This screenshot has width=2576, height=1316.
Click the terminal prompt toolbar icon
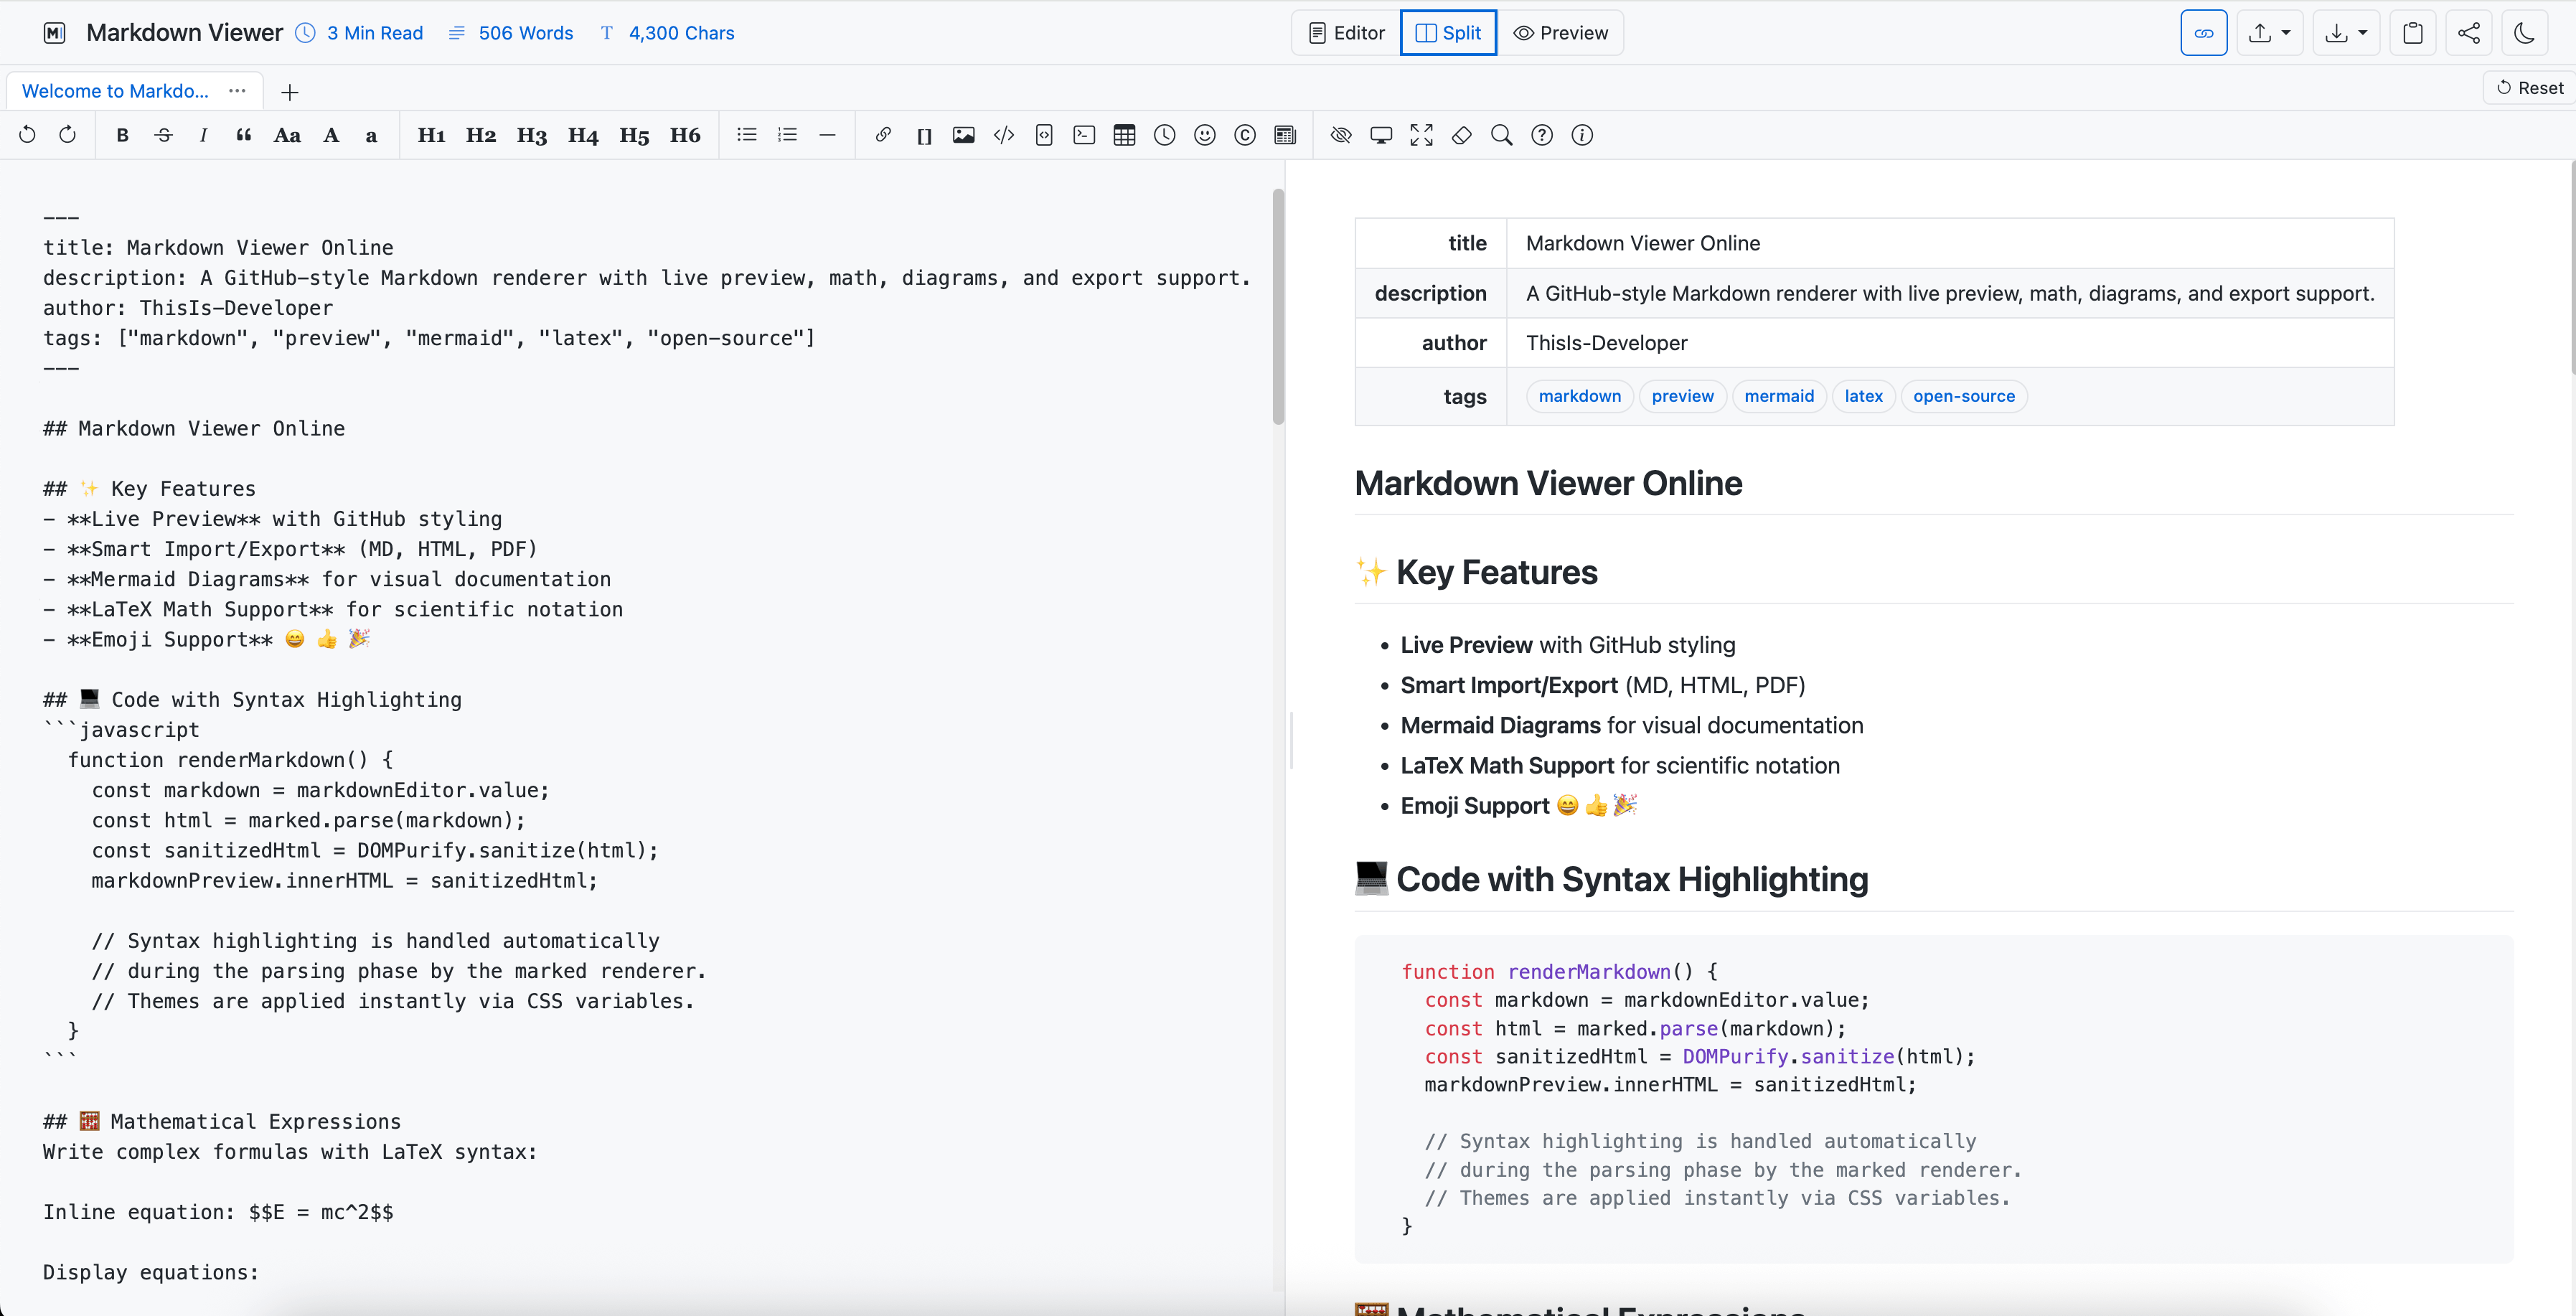(x=1084, y=135)
